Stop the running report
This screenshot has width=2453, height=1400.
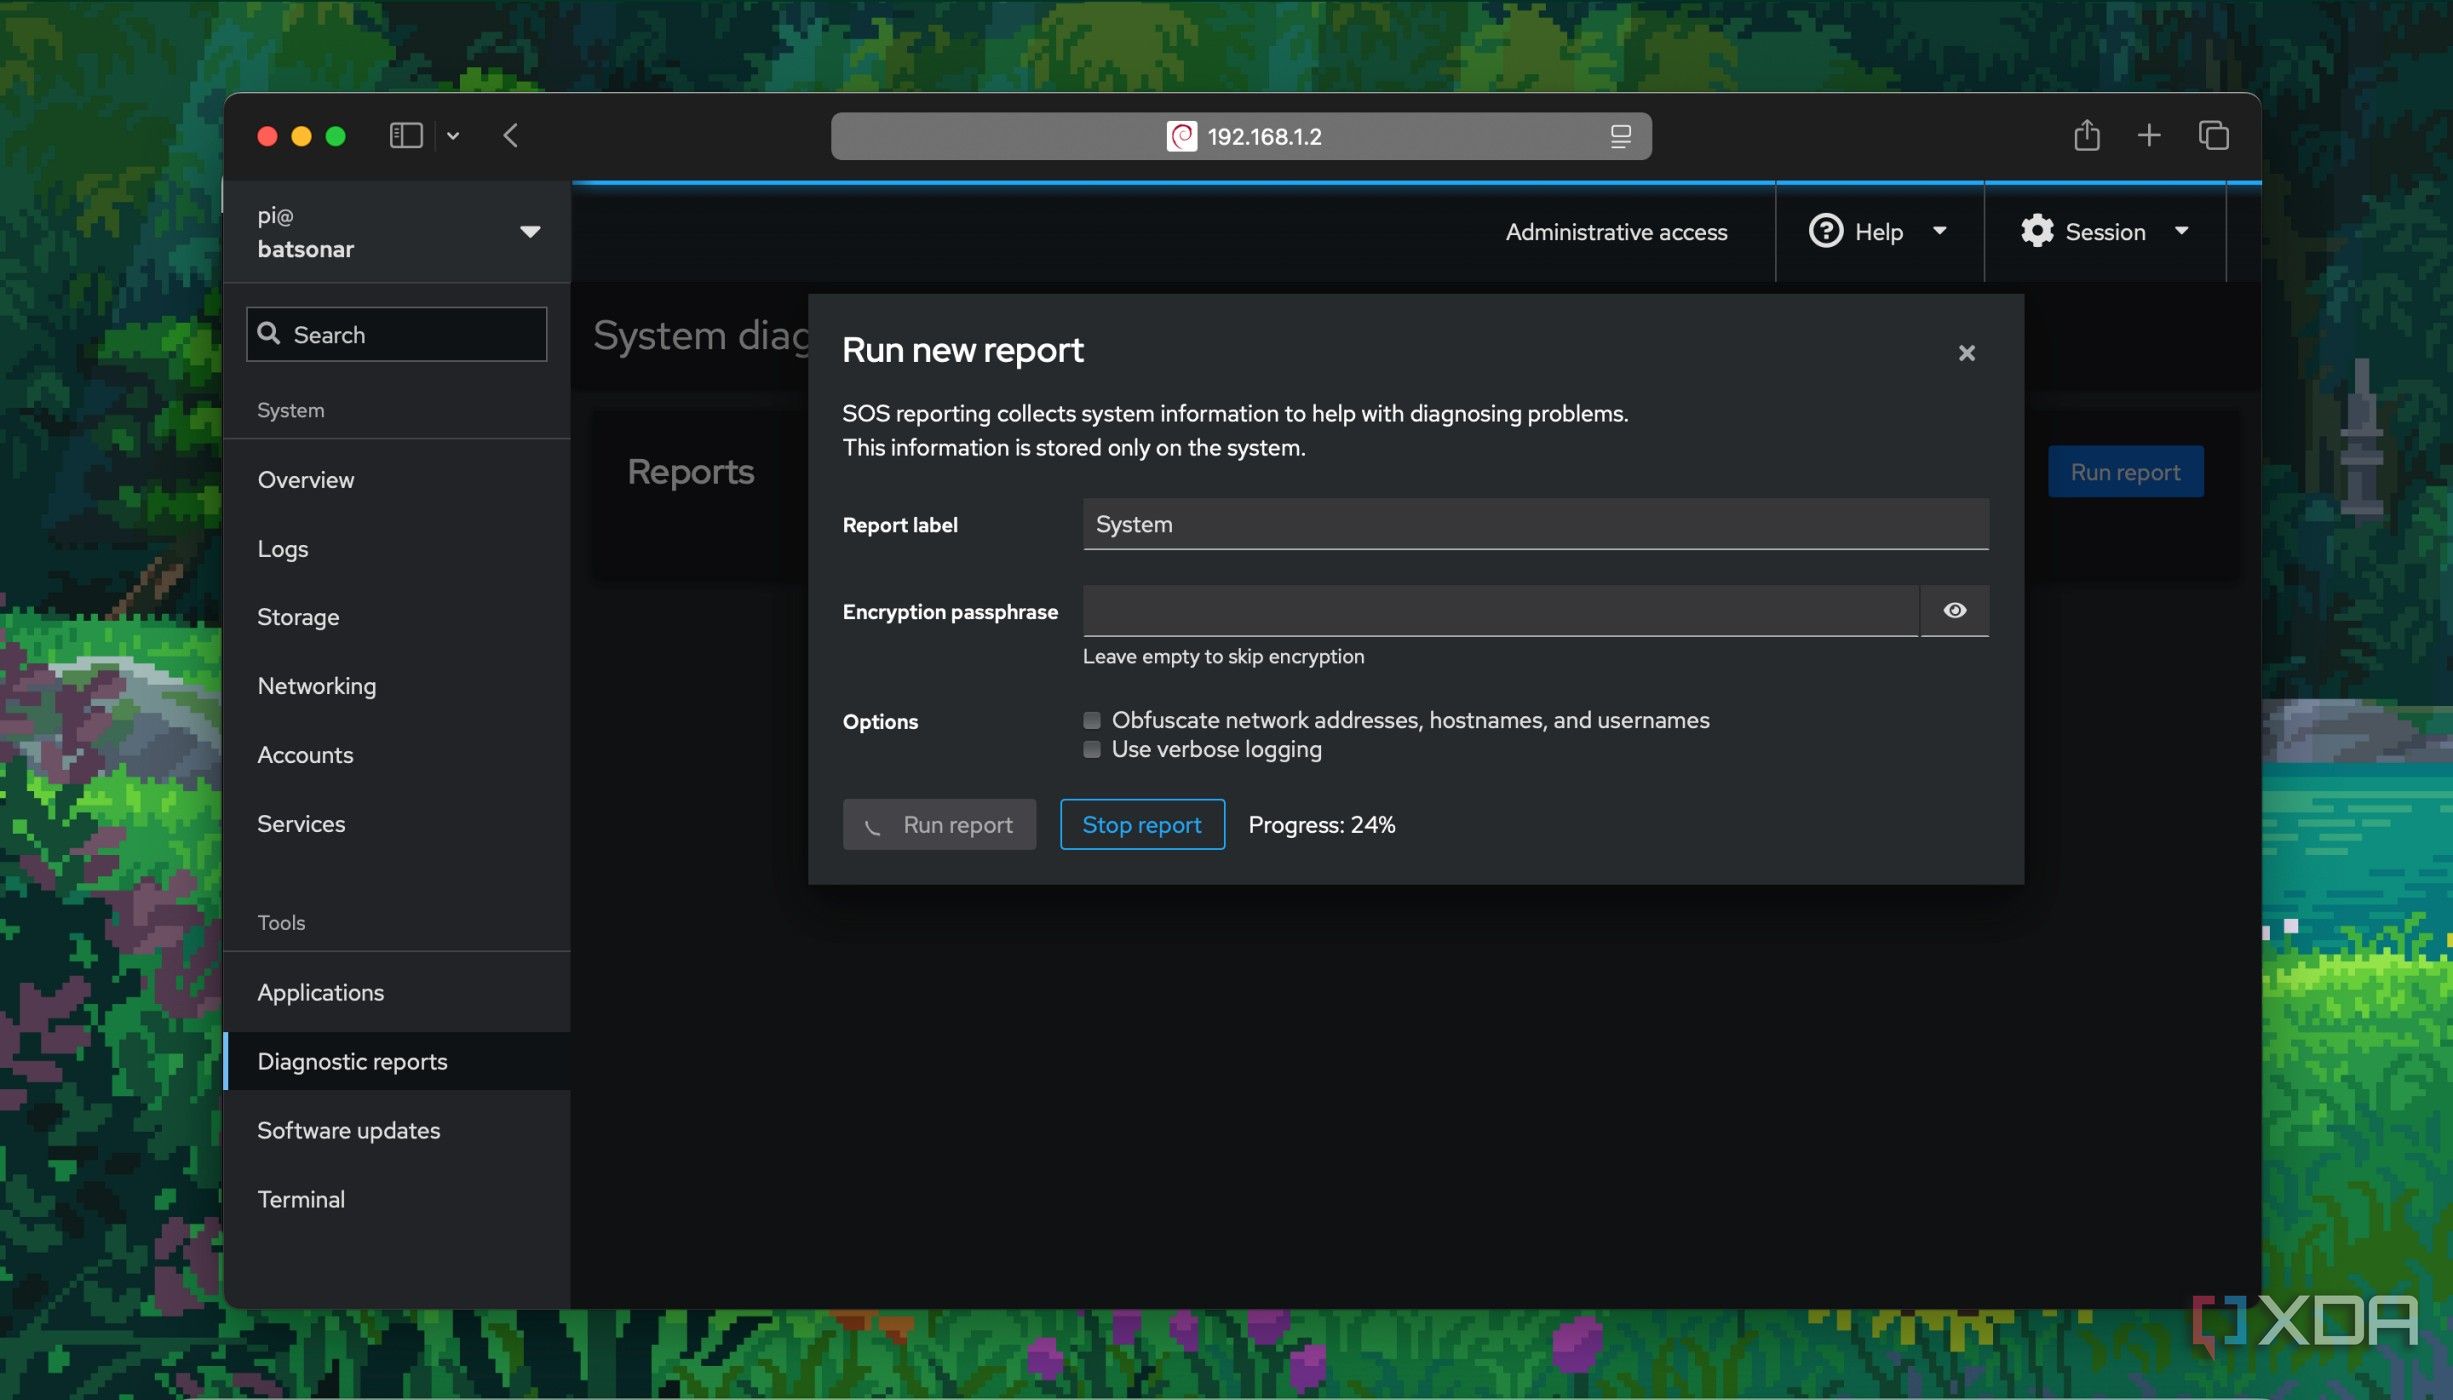pyautogui.click(x=1142, y=824)
